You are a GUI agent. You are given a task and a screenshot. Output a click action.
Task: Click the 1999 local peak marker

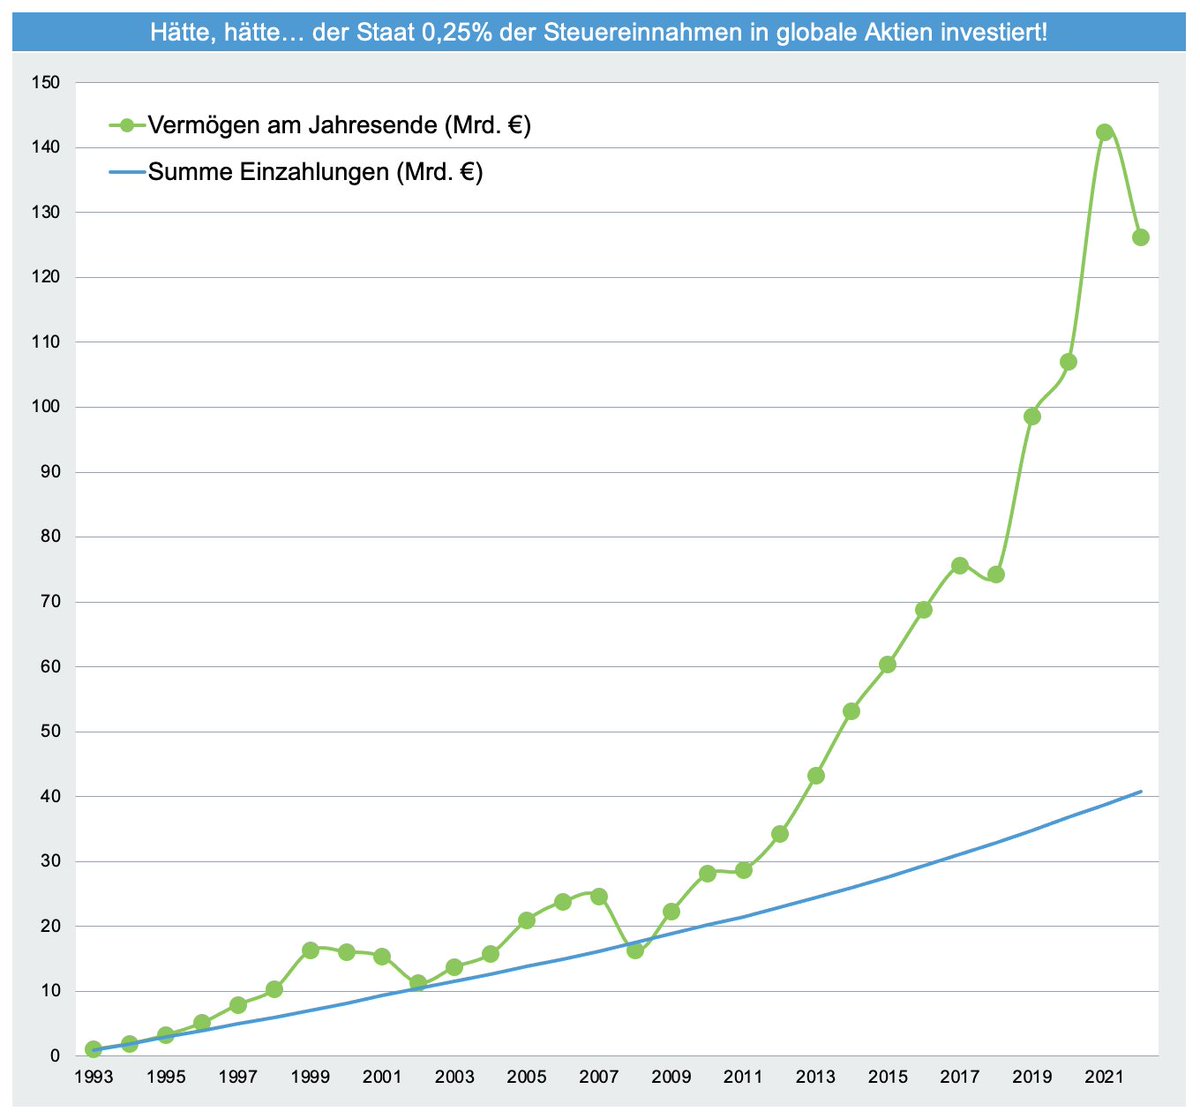tap(310, 948)
